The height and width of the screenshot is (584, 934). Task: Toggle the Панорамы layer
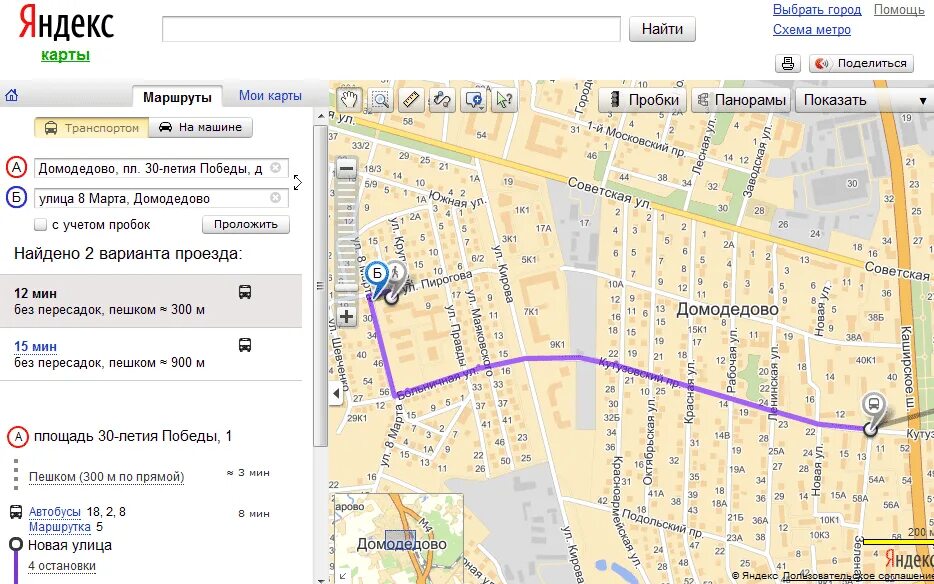pyautogui.click(x=741, y=100)
